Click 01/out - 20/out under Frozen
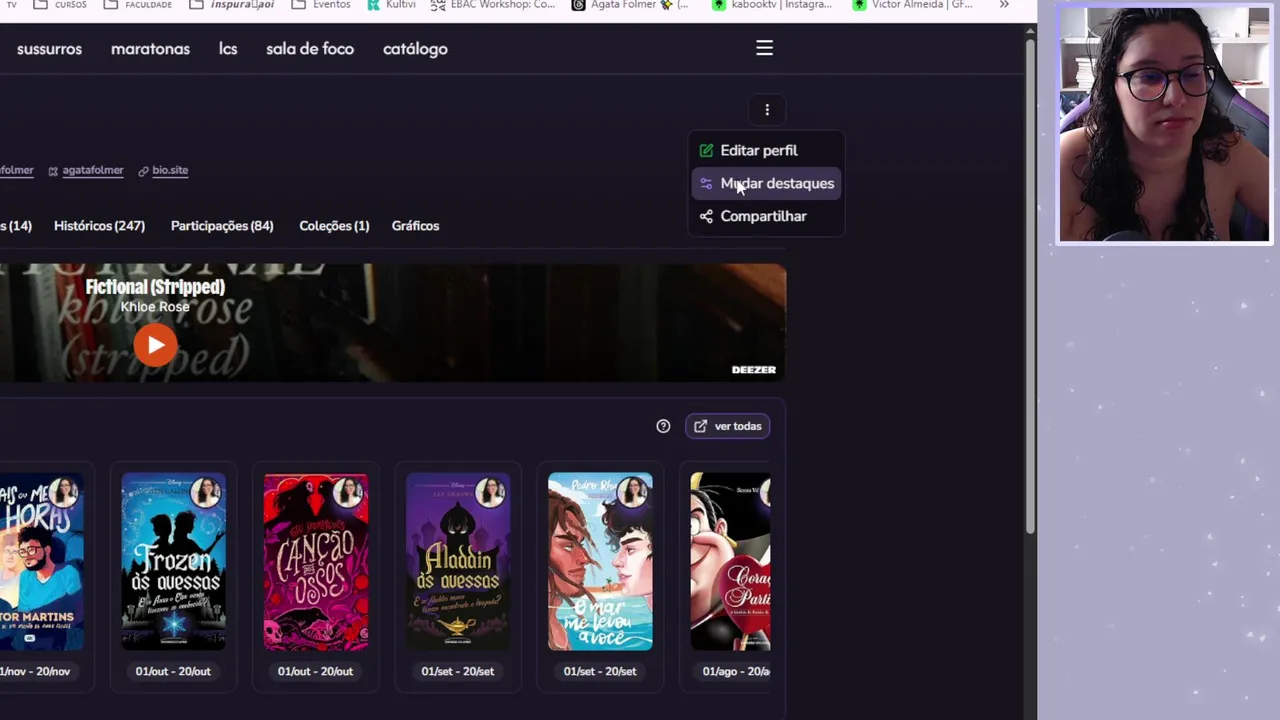Screen dimensions: 1280x720 [173, 671]
